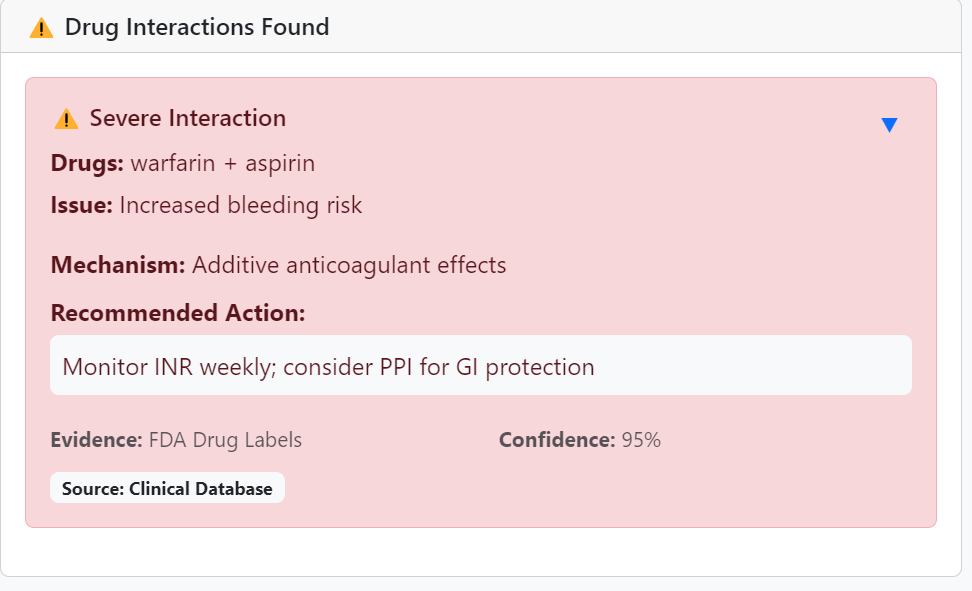Click the 95% confidence value

(641, 440)
